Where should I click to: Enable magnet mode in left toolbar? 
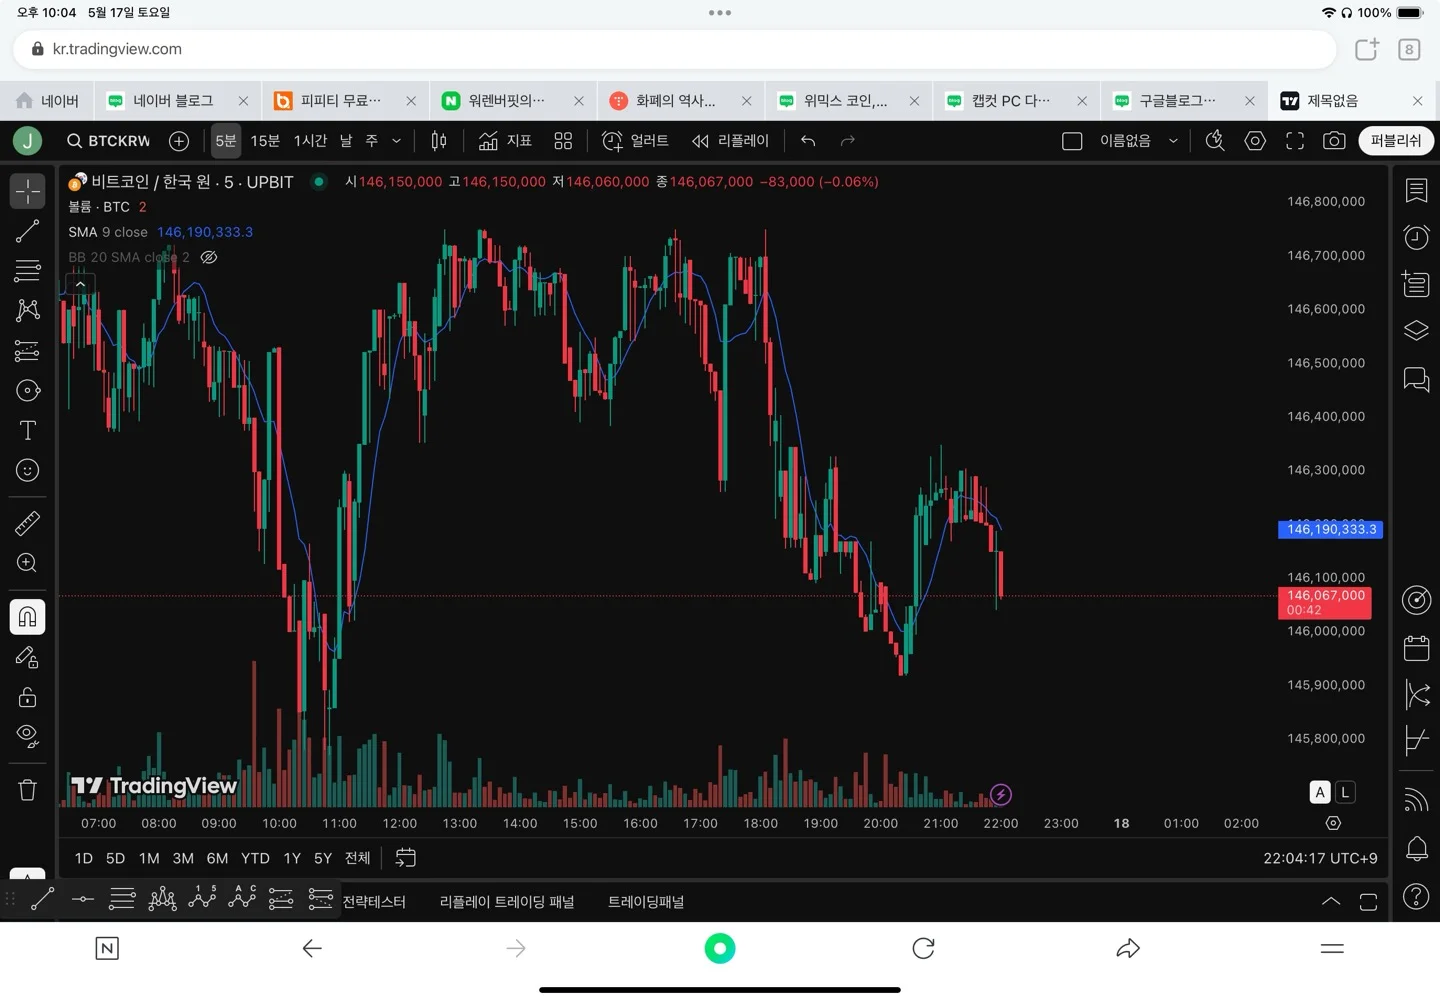click(x=27, y=617)
